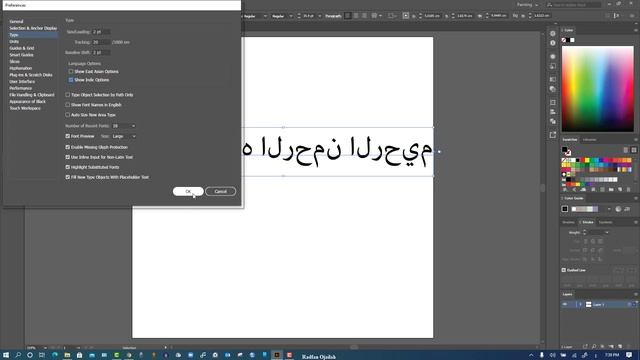
Task: Enable Auto Size New Area Type
Action: [68, 115]
